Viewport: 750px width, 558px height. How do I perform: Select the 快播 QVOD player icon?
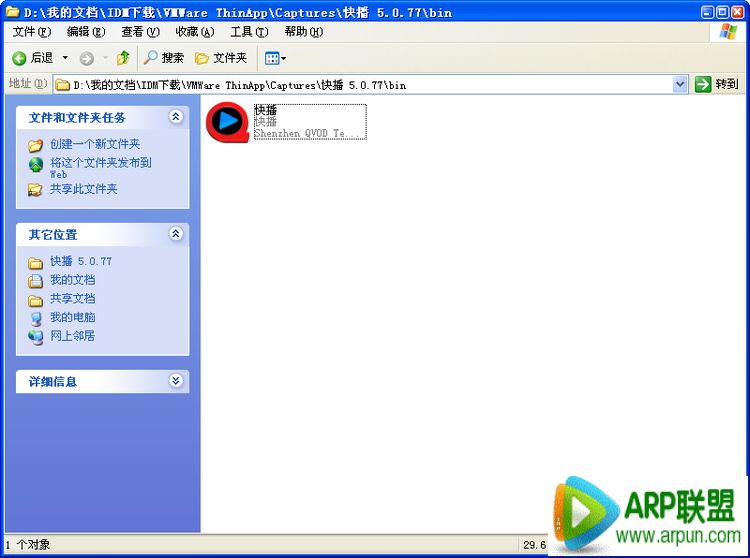[227, 122]
